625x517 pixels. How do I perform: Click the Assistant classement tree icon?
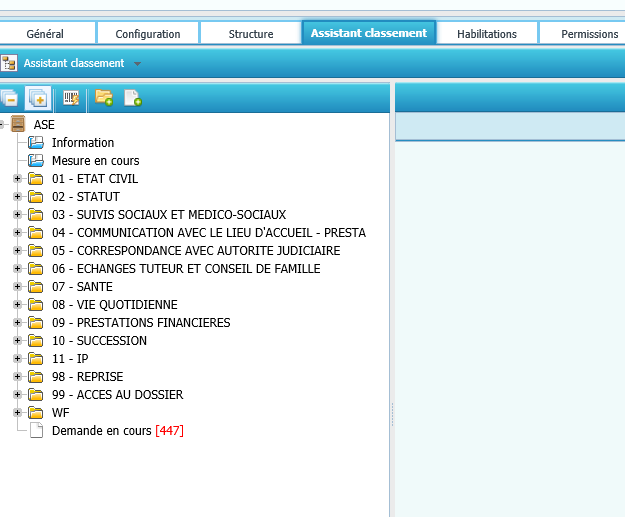click(x=9, y=63)
